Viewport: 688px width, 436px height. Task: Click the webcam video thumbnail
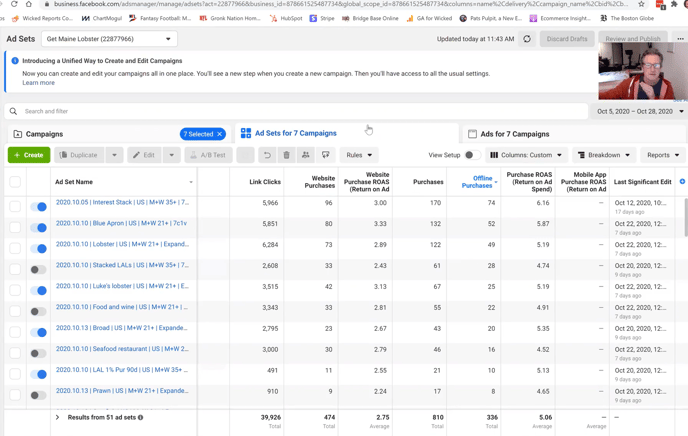pyautogui.click(x=643, y=71)
